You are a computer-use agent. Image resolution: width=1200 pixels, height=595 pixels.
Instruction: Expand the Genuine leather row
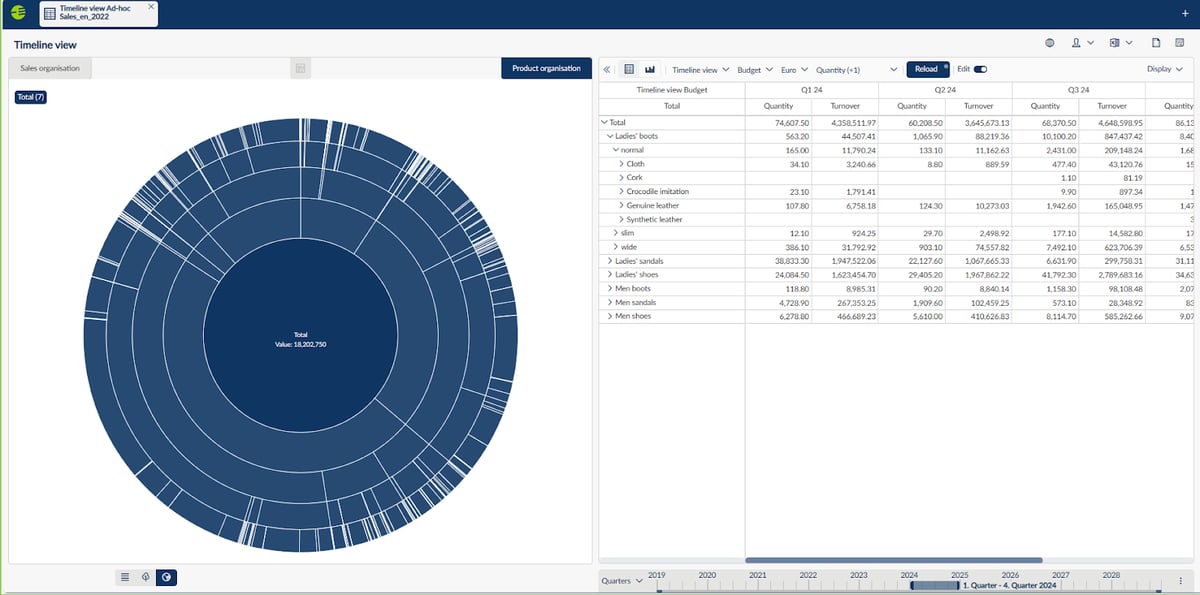(621, 205)
